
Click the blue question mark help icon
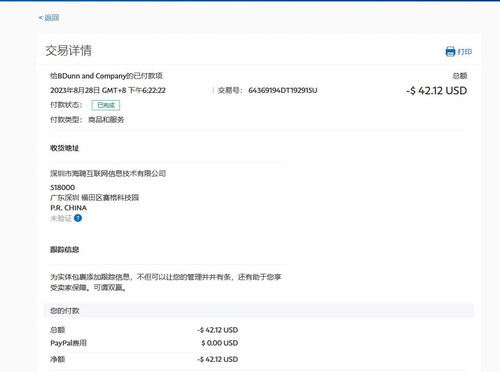tap(78, 218)
